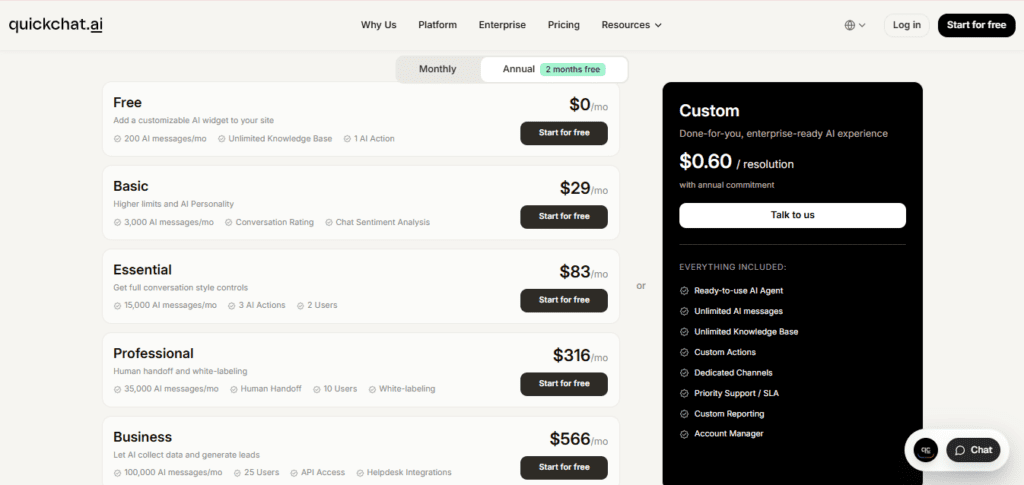1024x485 pixels.
Task: Switch billing to Monthly
Action: [x=437, y=69]
